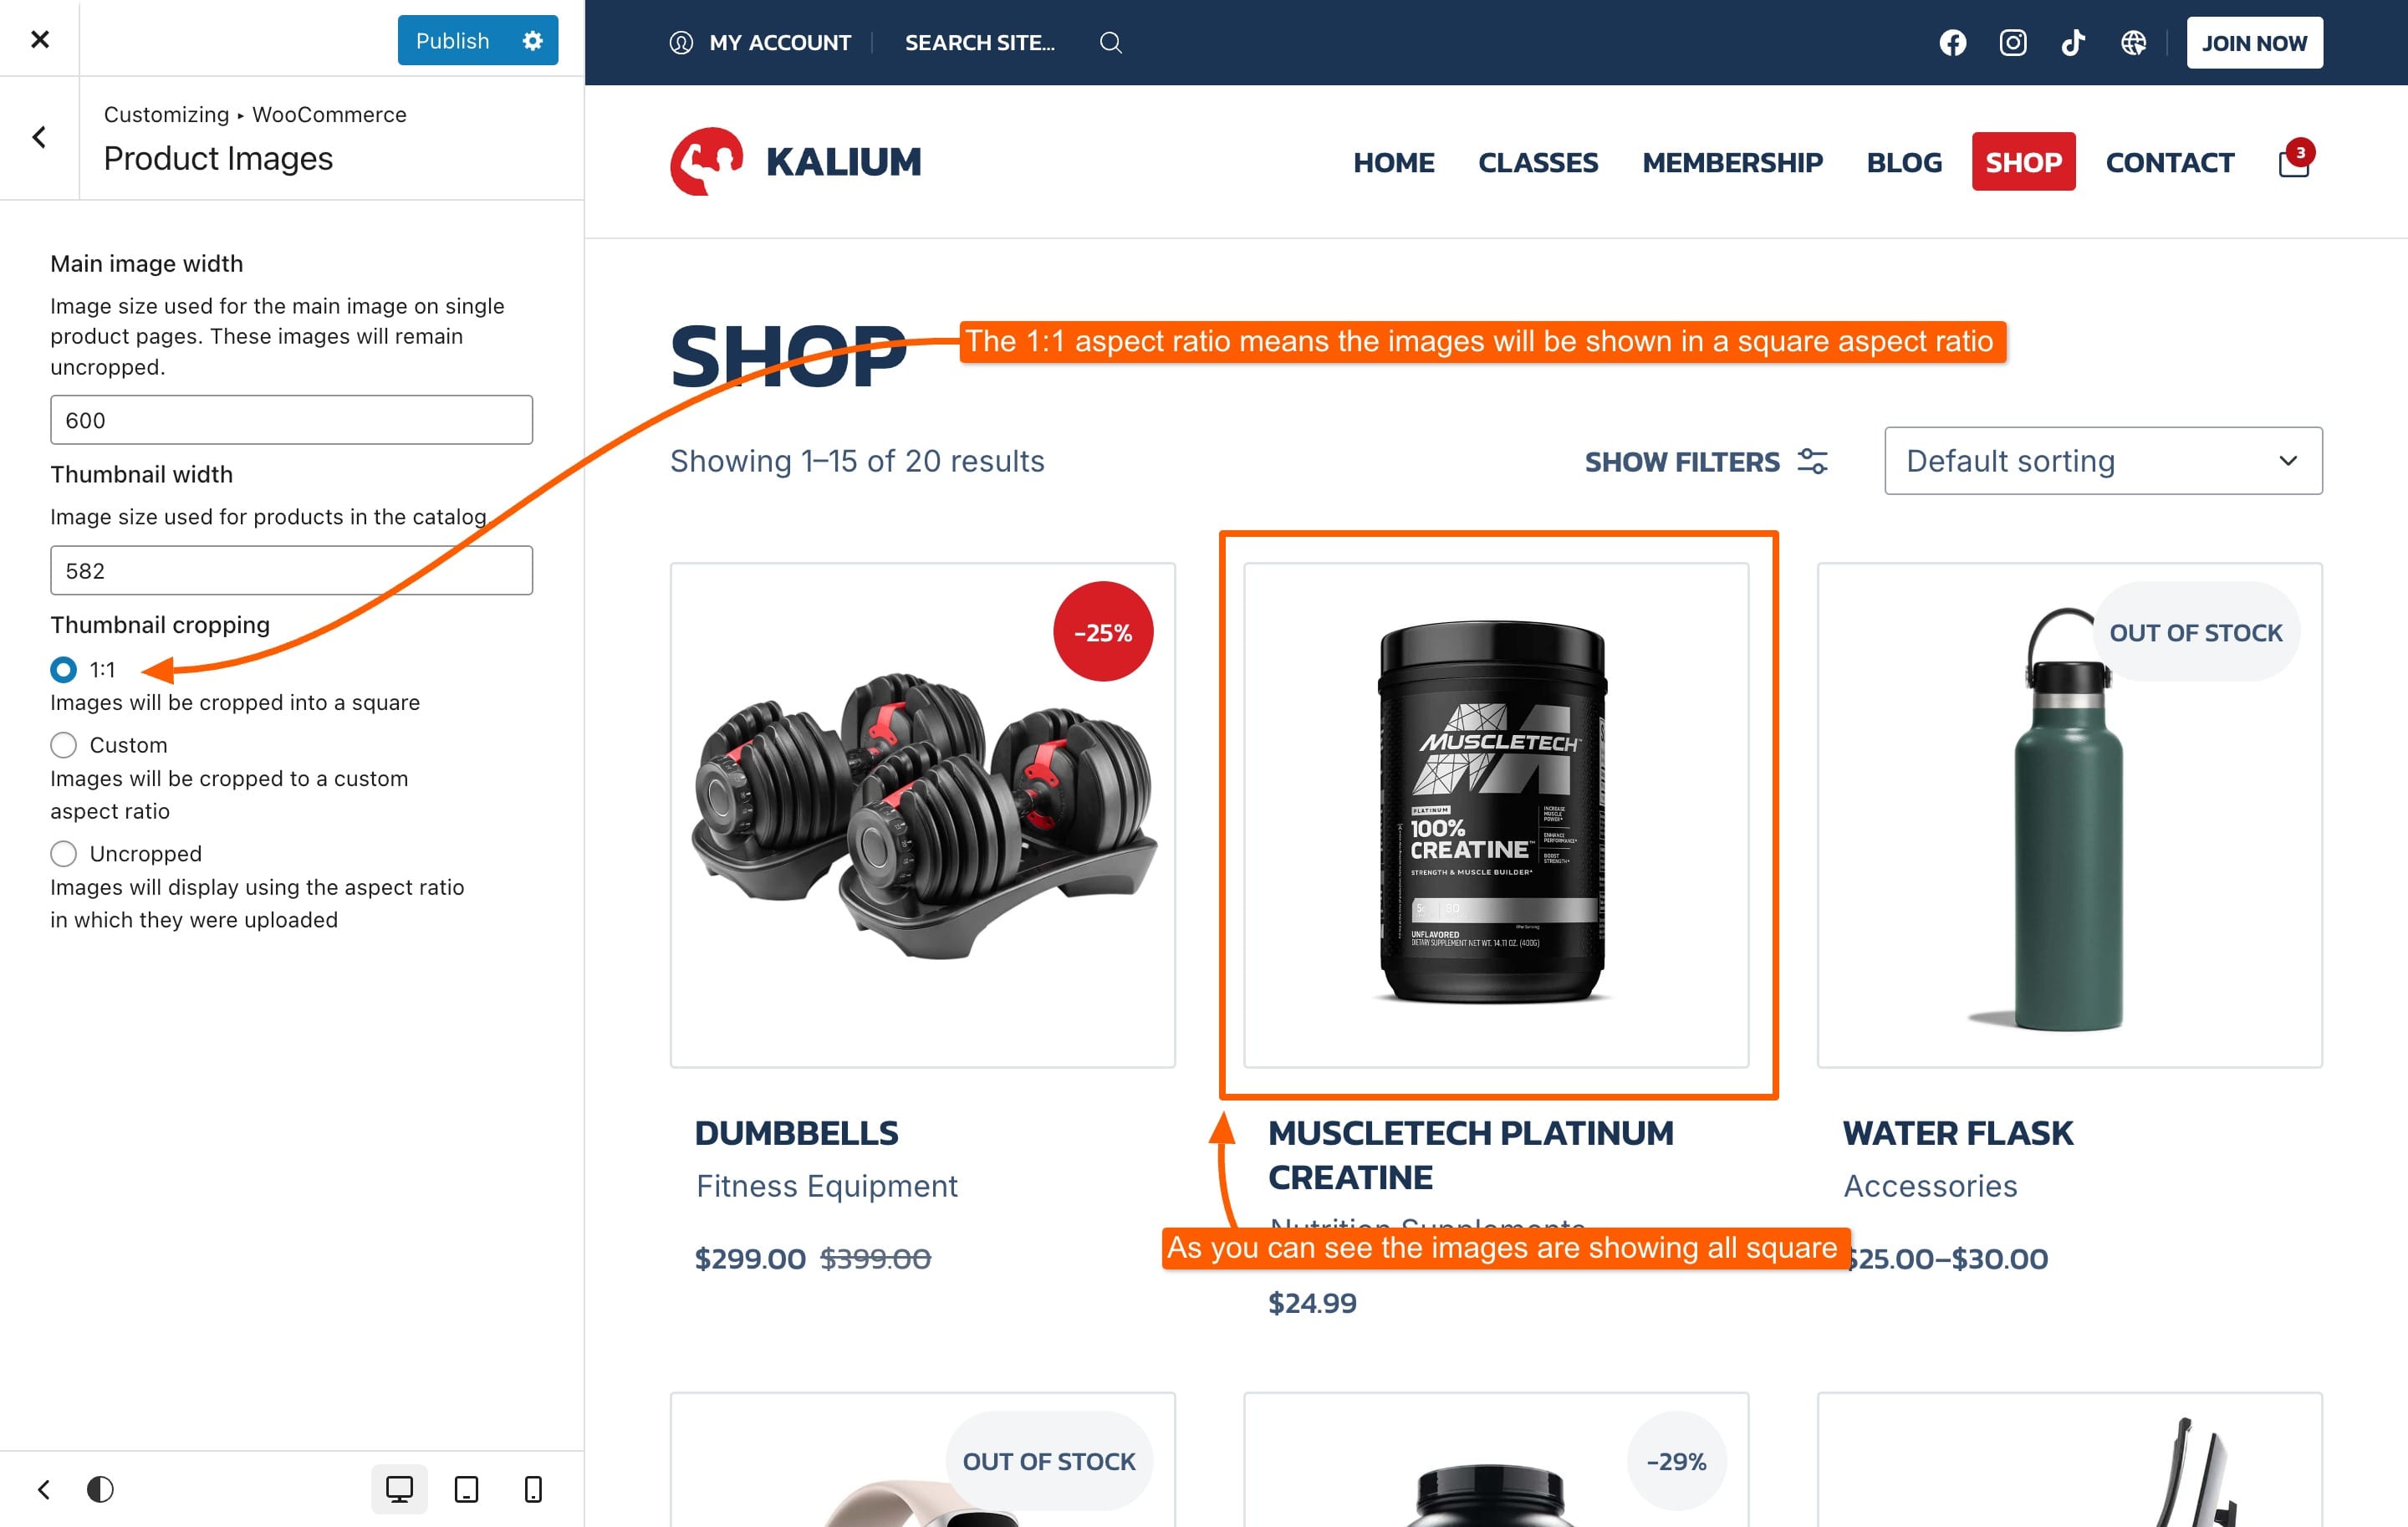Go to the Membership menu item

pos(1732,162)
